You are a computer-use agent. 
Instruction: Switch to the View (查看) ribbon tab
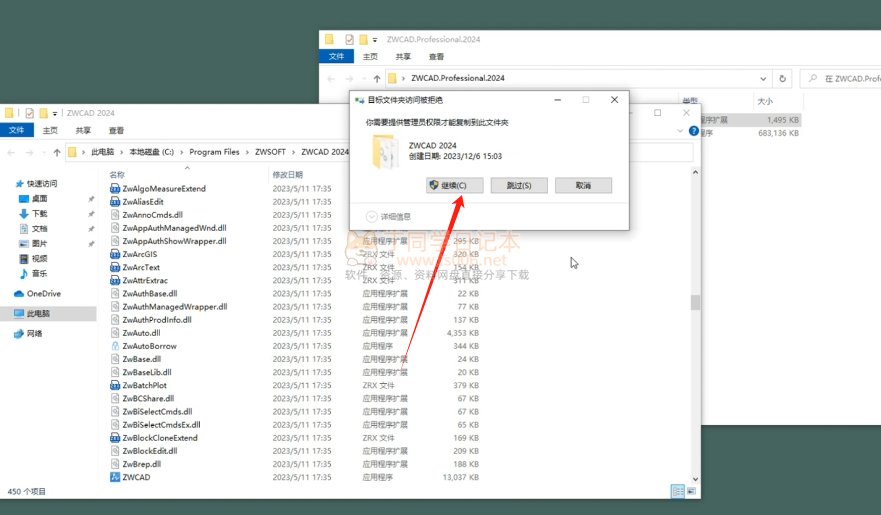(116, 130)
